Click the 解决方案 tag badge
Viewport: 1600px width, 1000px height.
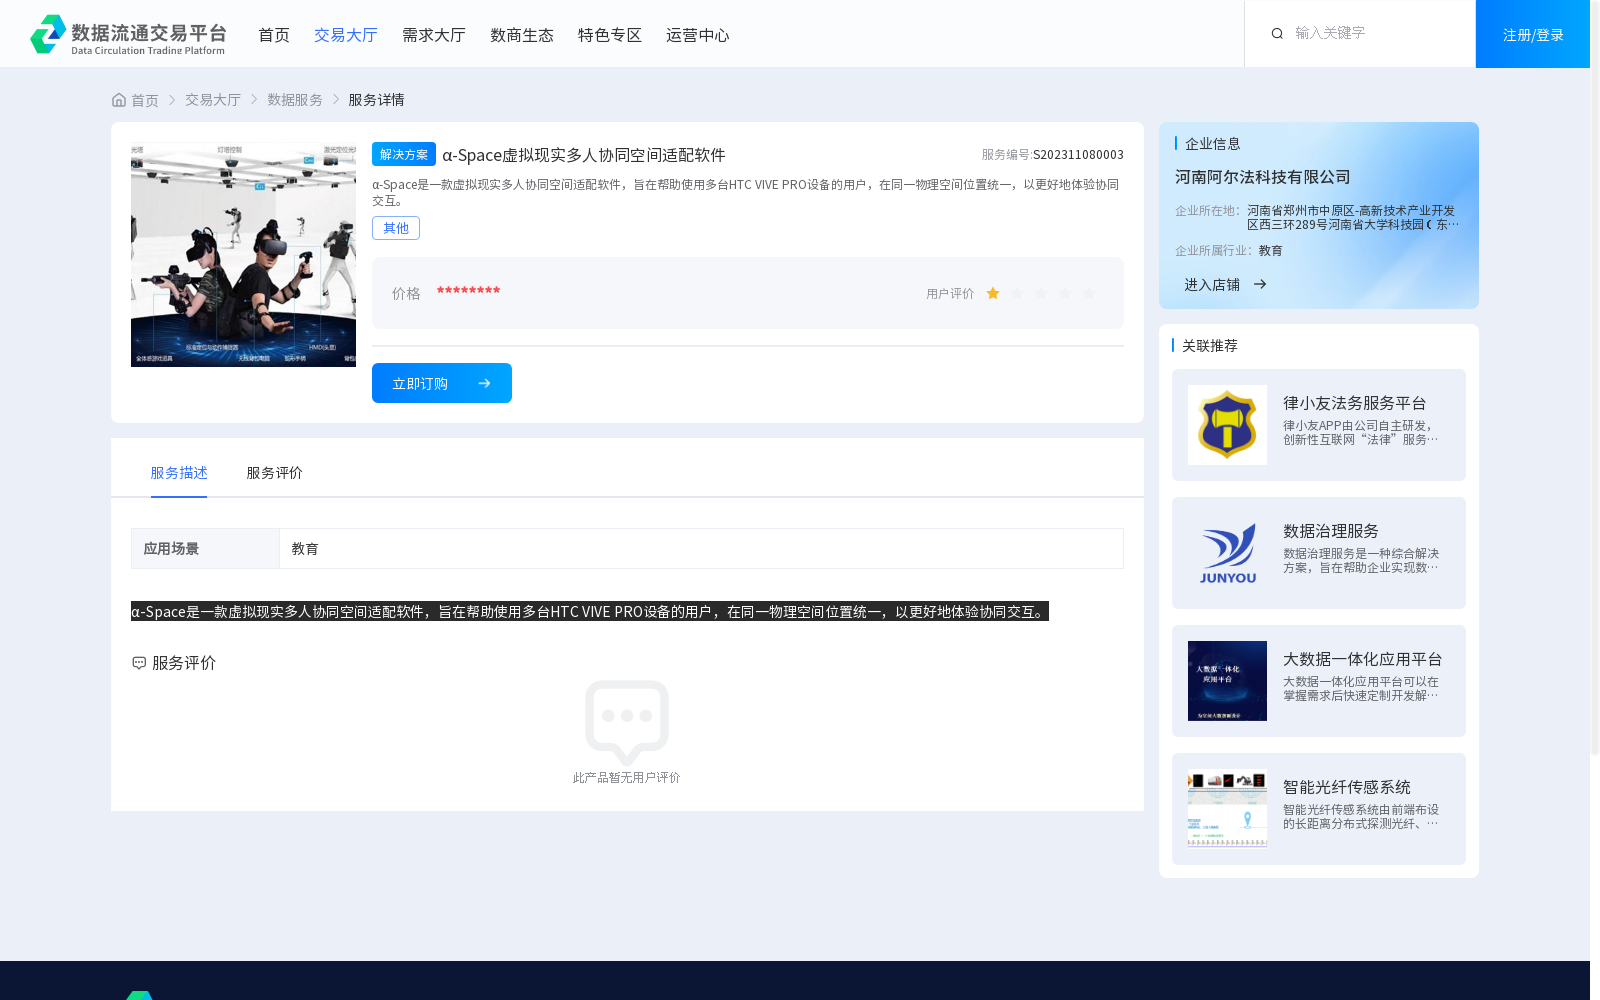click(x=404, y=154)
